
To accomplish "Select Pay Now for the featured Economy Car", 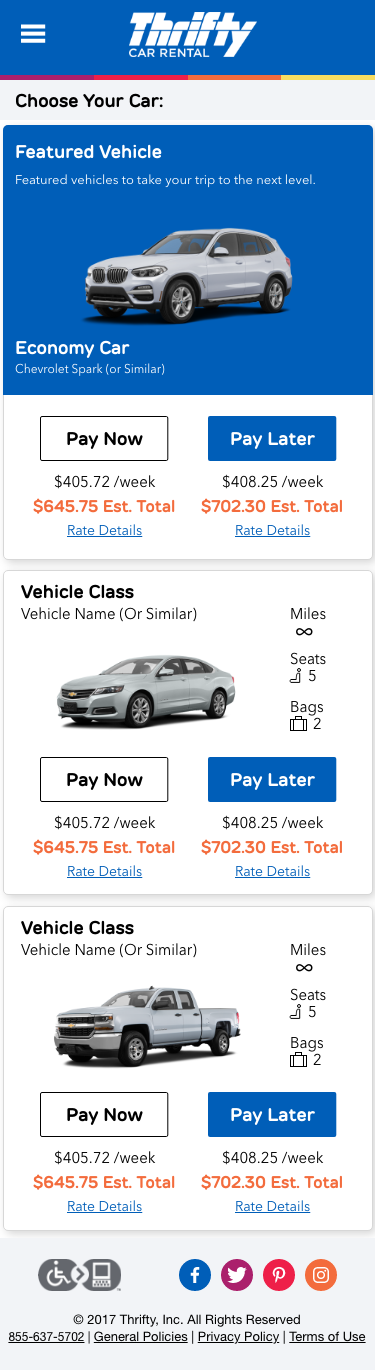I will pyautogui.click(x=104, y=439).
